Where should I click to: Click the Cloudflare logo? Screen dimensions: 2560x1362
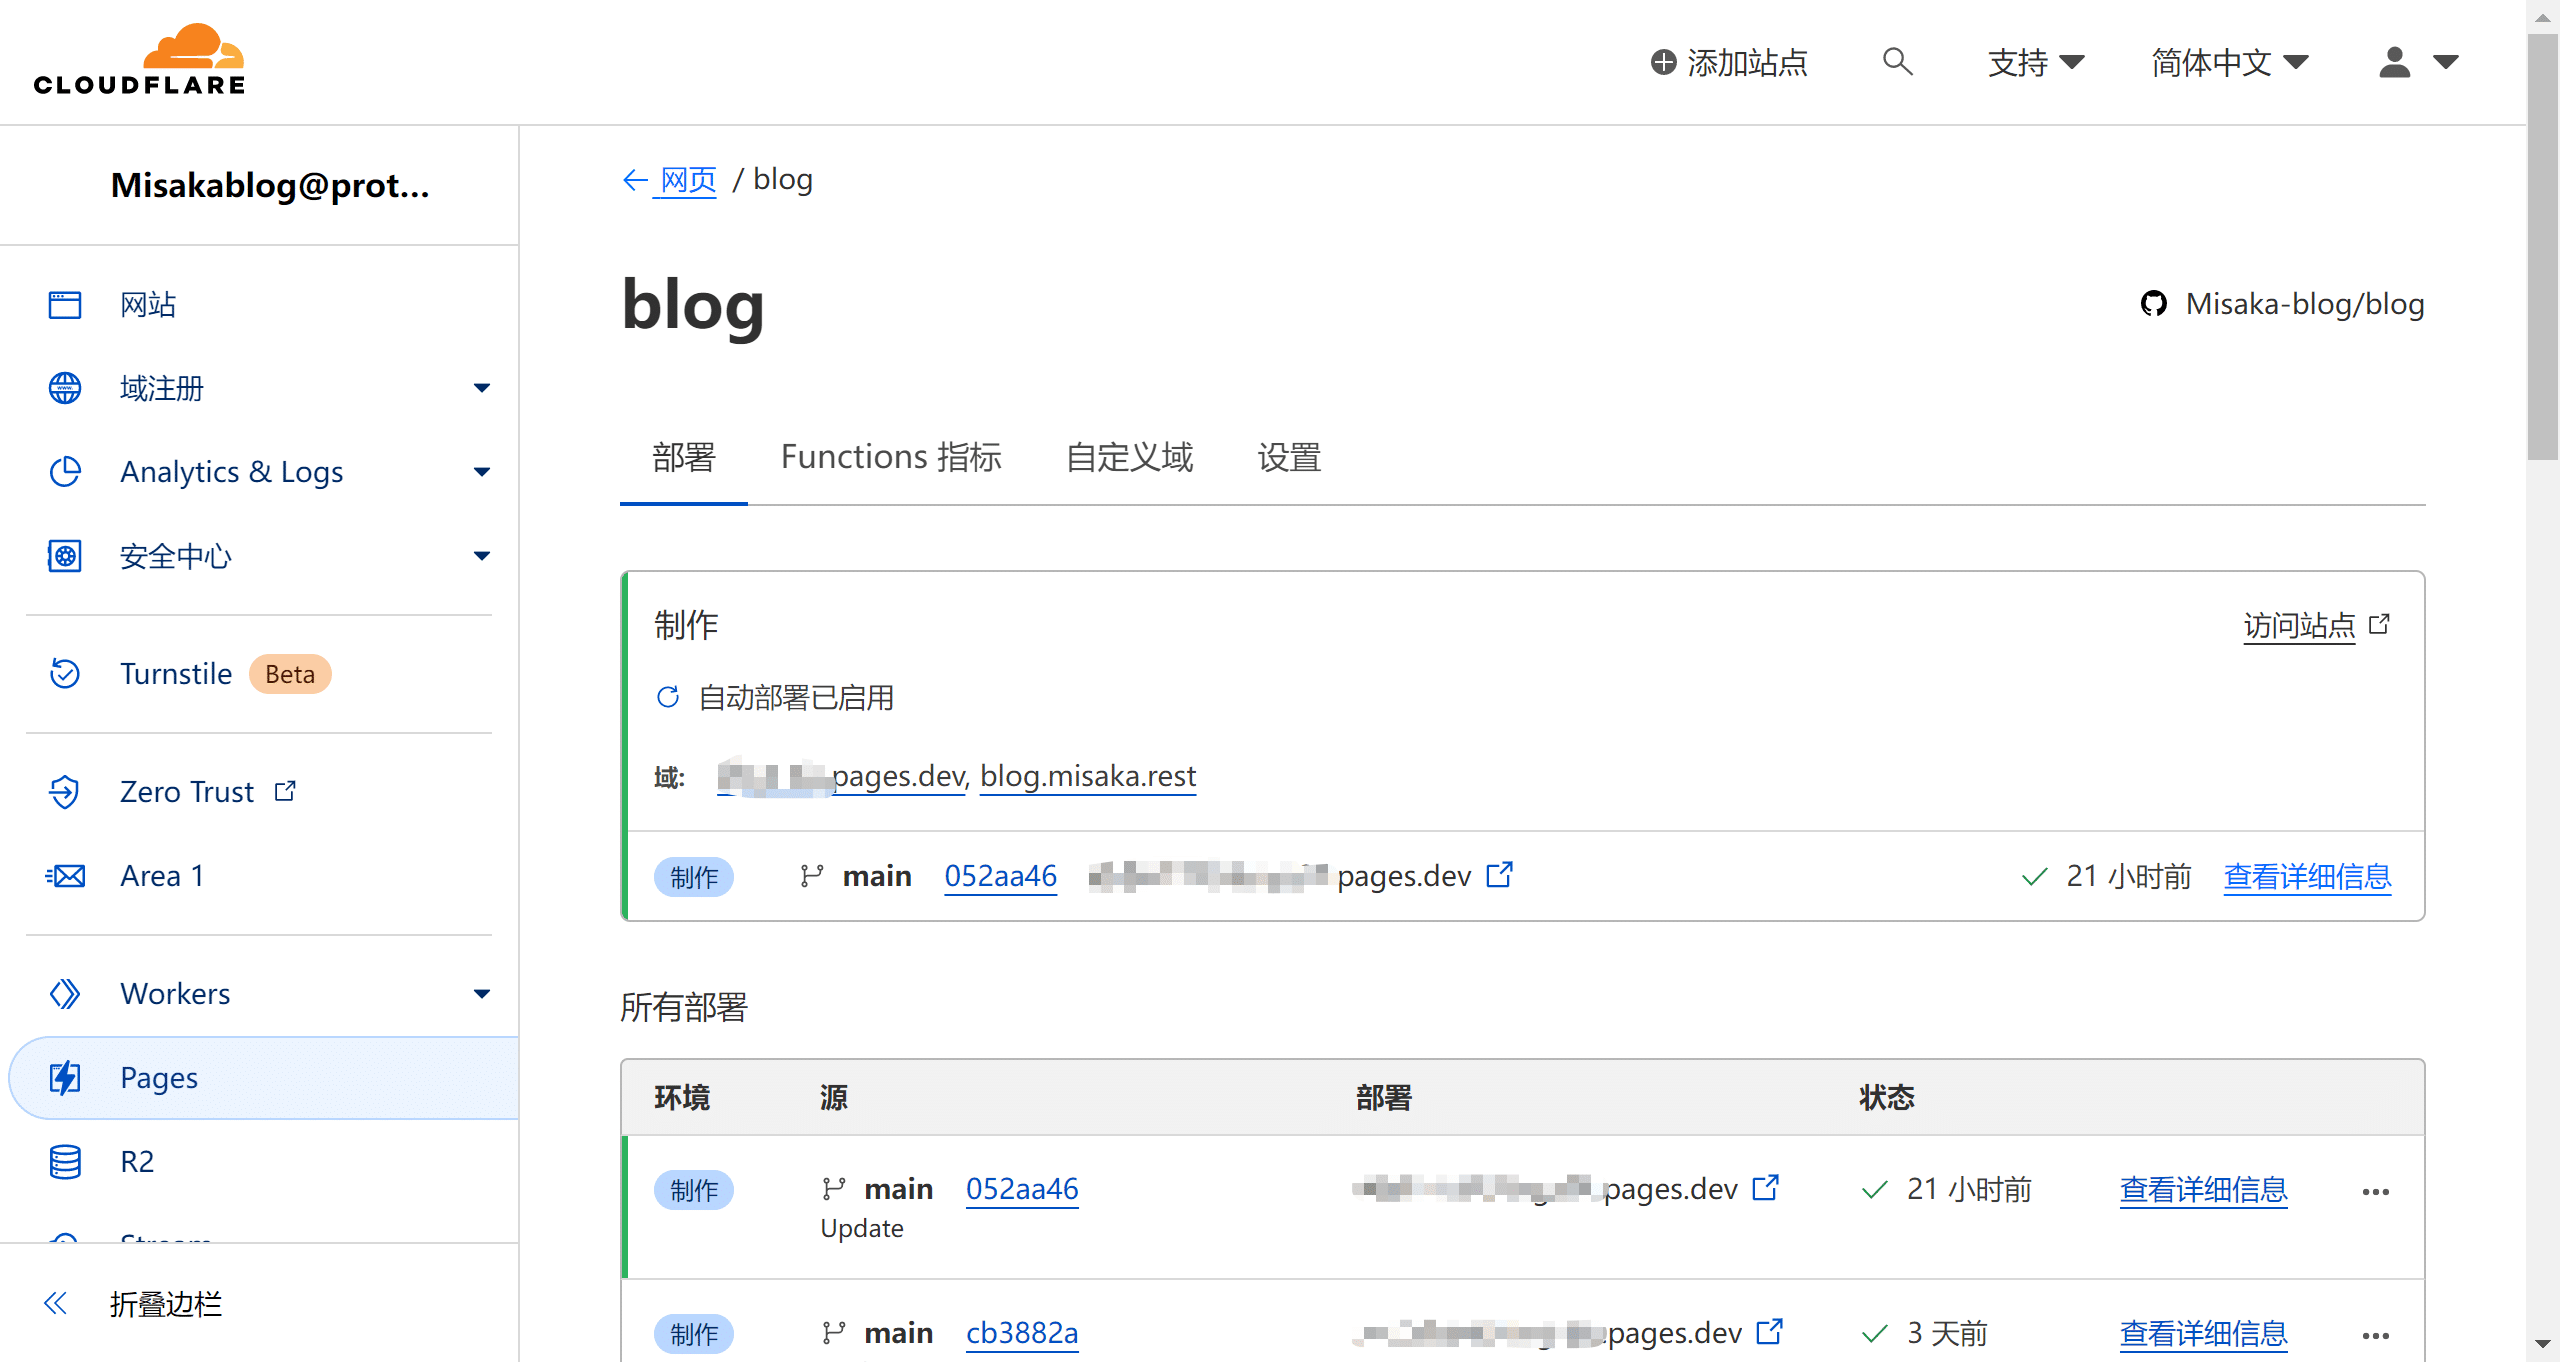pos(139,60)
